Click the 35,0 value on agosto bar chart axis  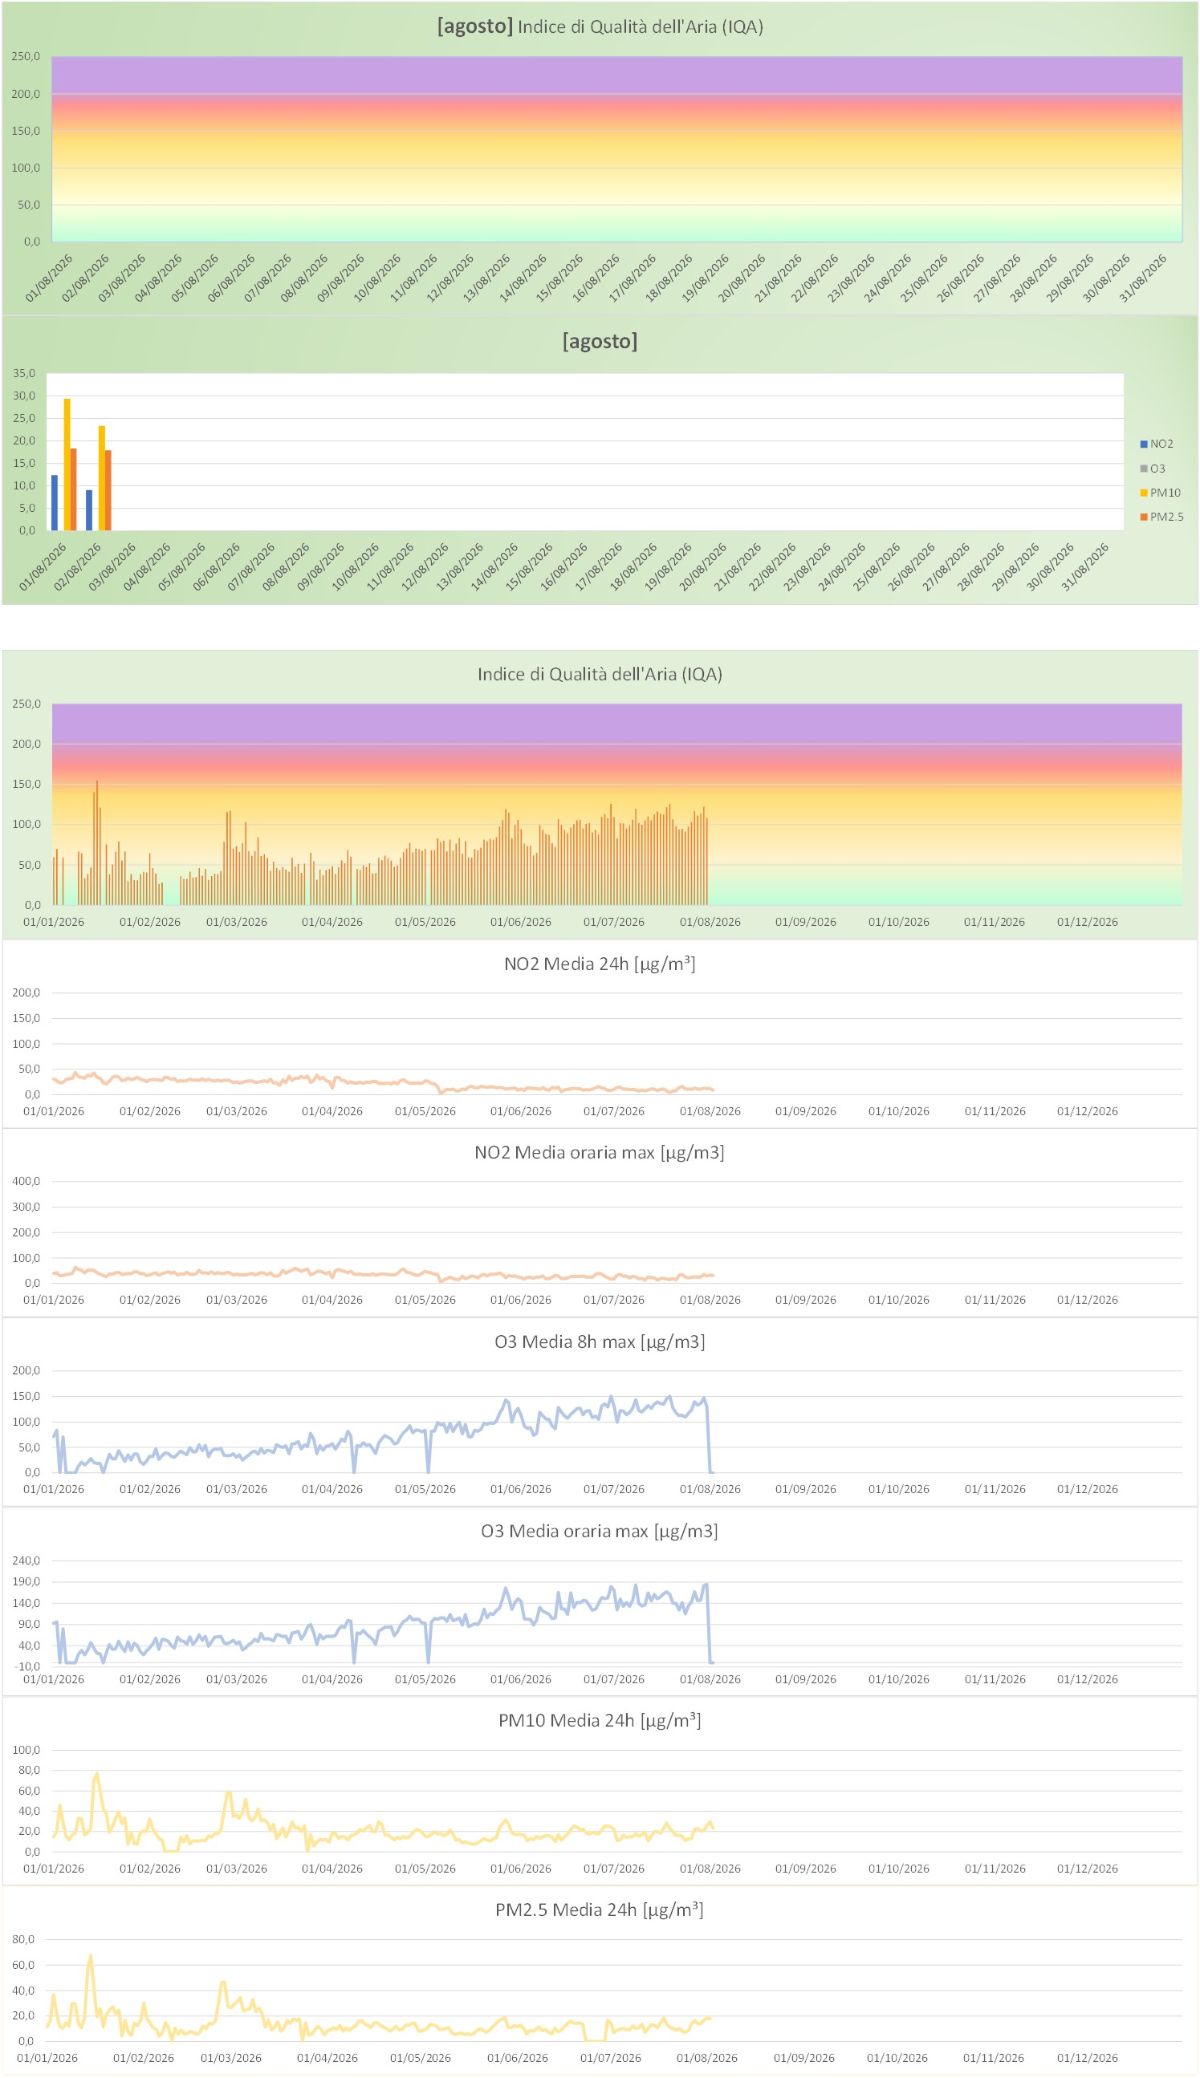click(24, 374)
